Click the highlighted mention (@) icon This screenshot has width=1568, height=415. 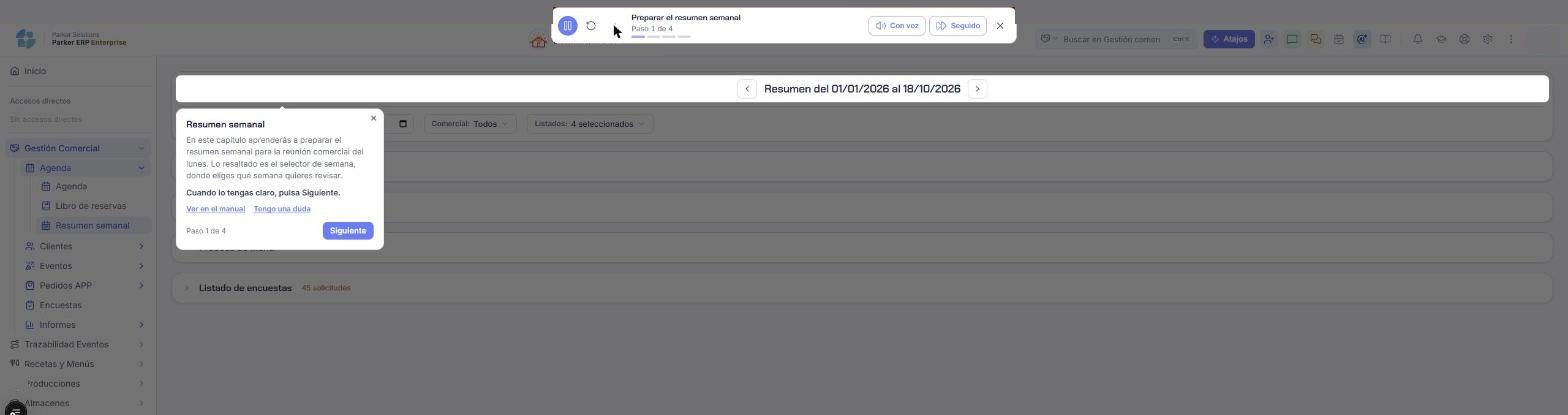point(1362,39)
